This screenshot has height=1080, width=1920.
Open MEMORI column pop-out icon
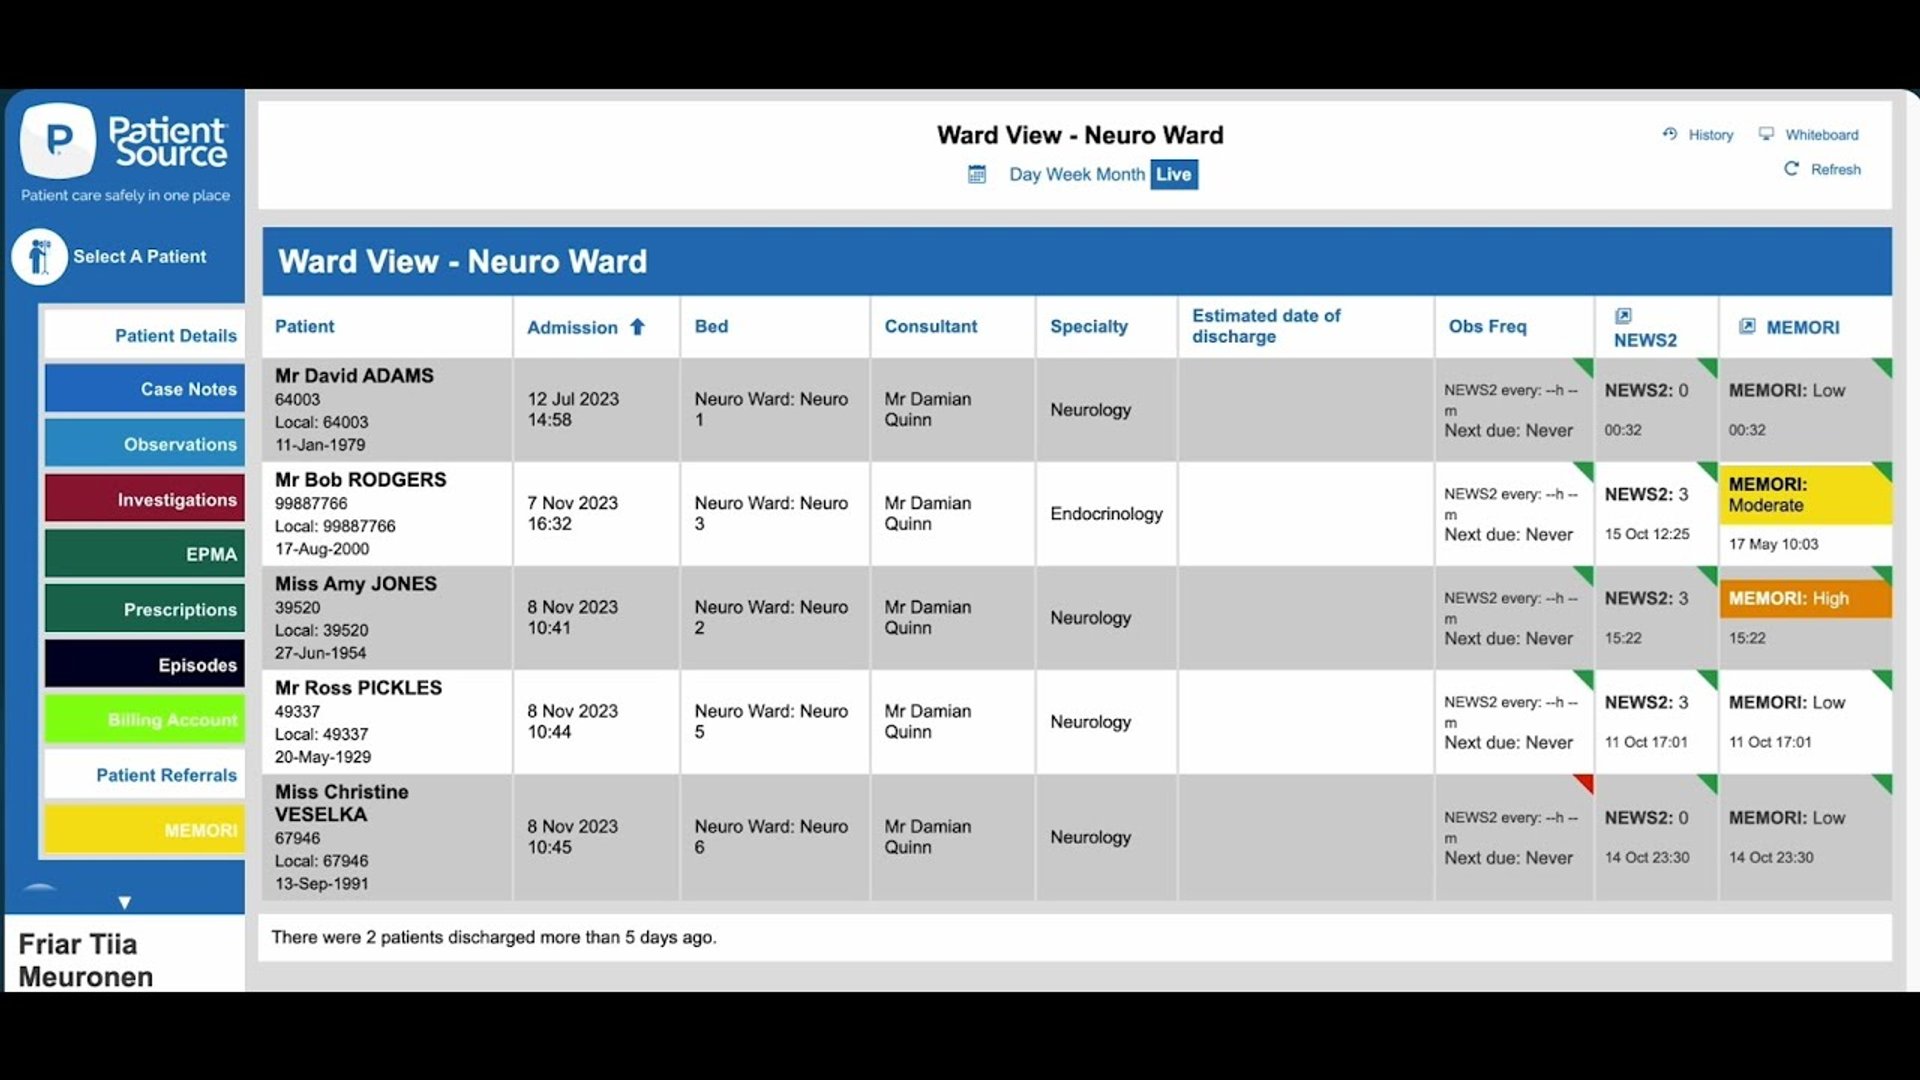1747,326
